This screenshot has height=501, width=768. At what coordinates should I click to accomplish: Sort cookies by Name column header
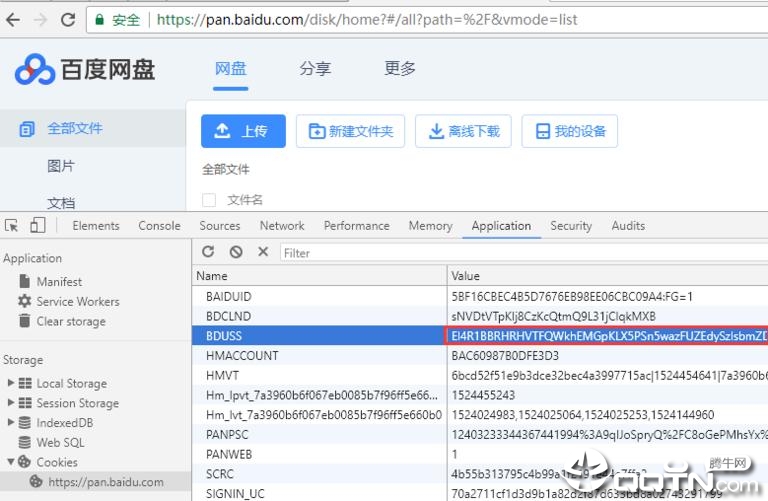coord(319,276)
